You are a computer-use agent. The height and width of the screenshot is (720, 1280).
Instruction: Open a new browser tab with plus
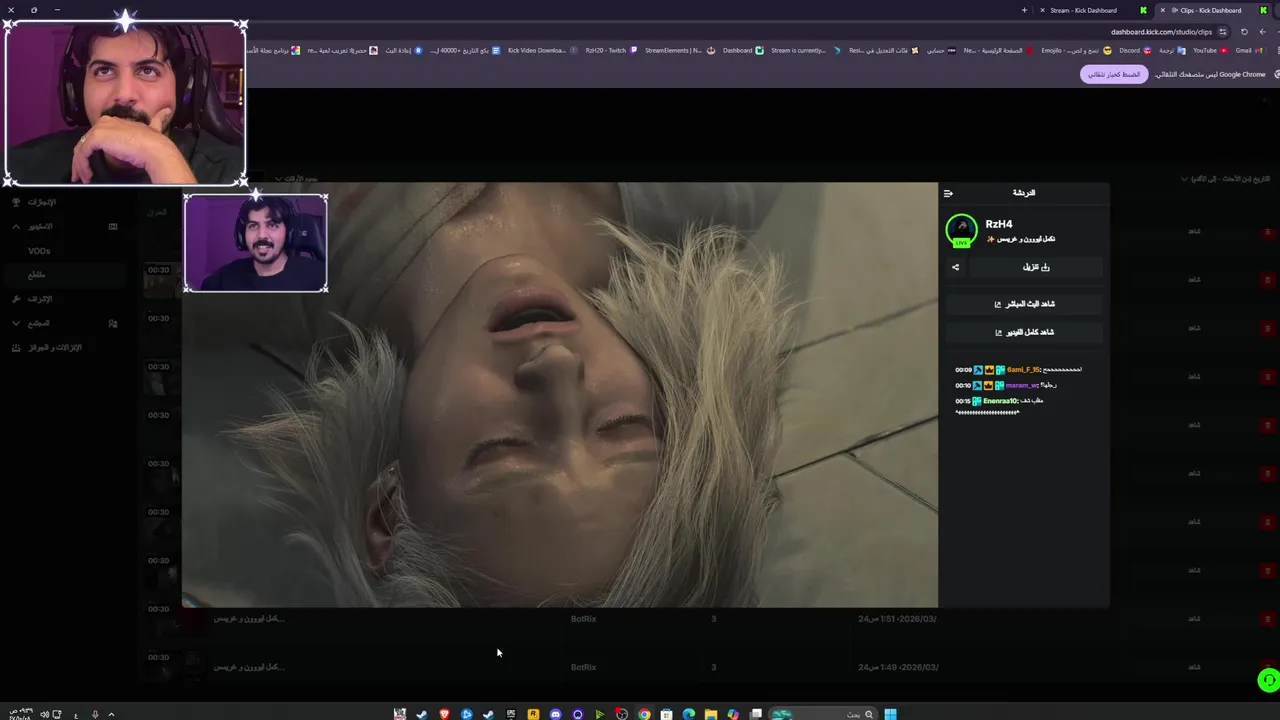[x=1024, y=10]
